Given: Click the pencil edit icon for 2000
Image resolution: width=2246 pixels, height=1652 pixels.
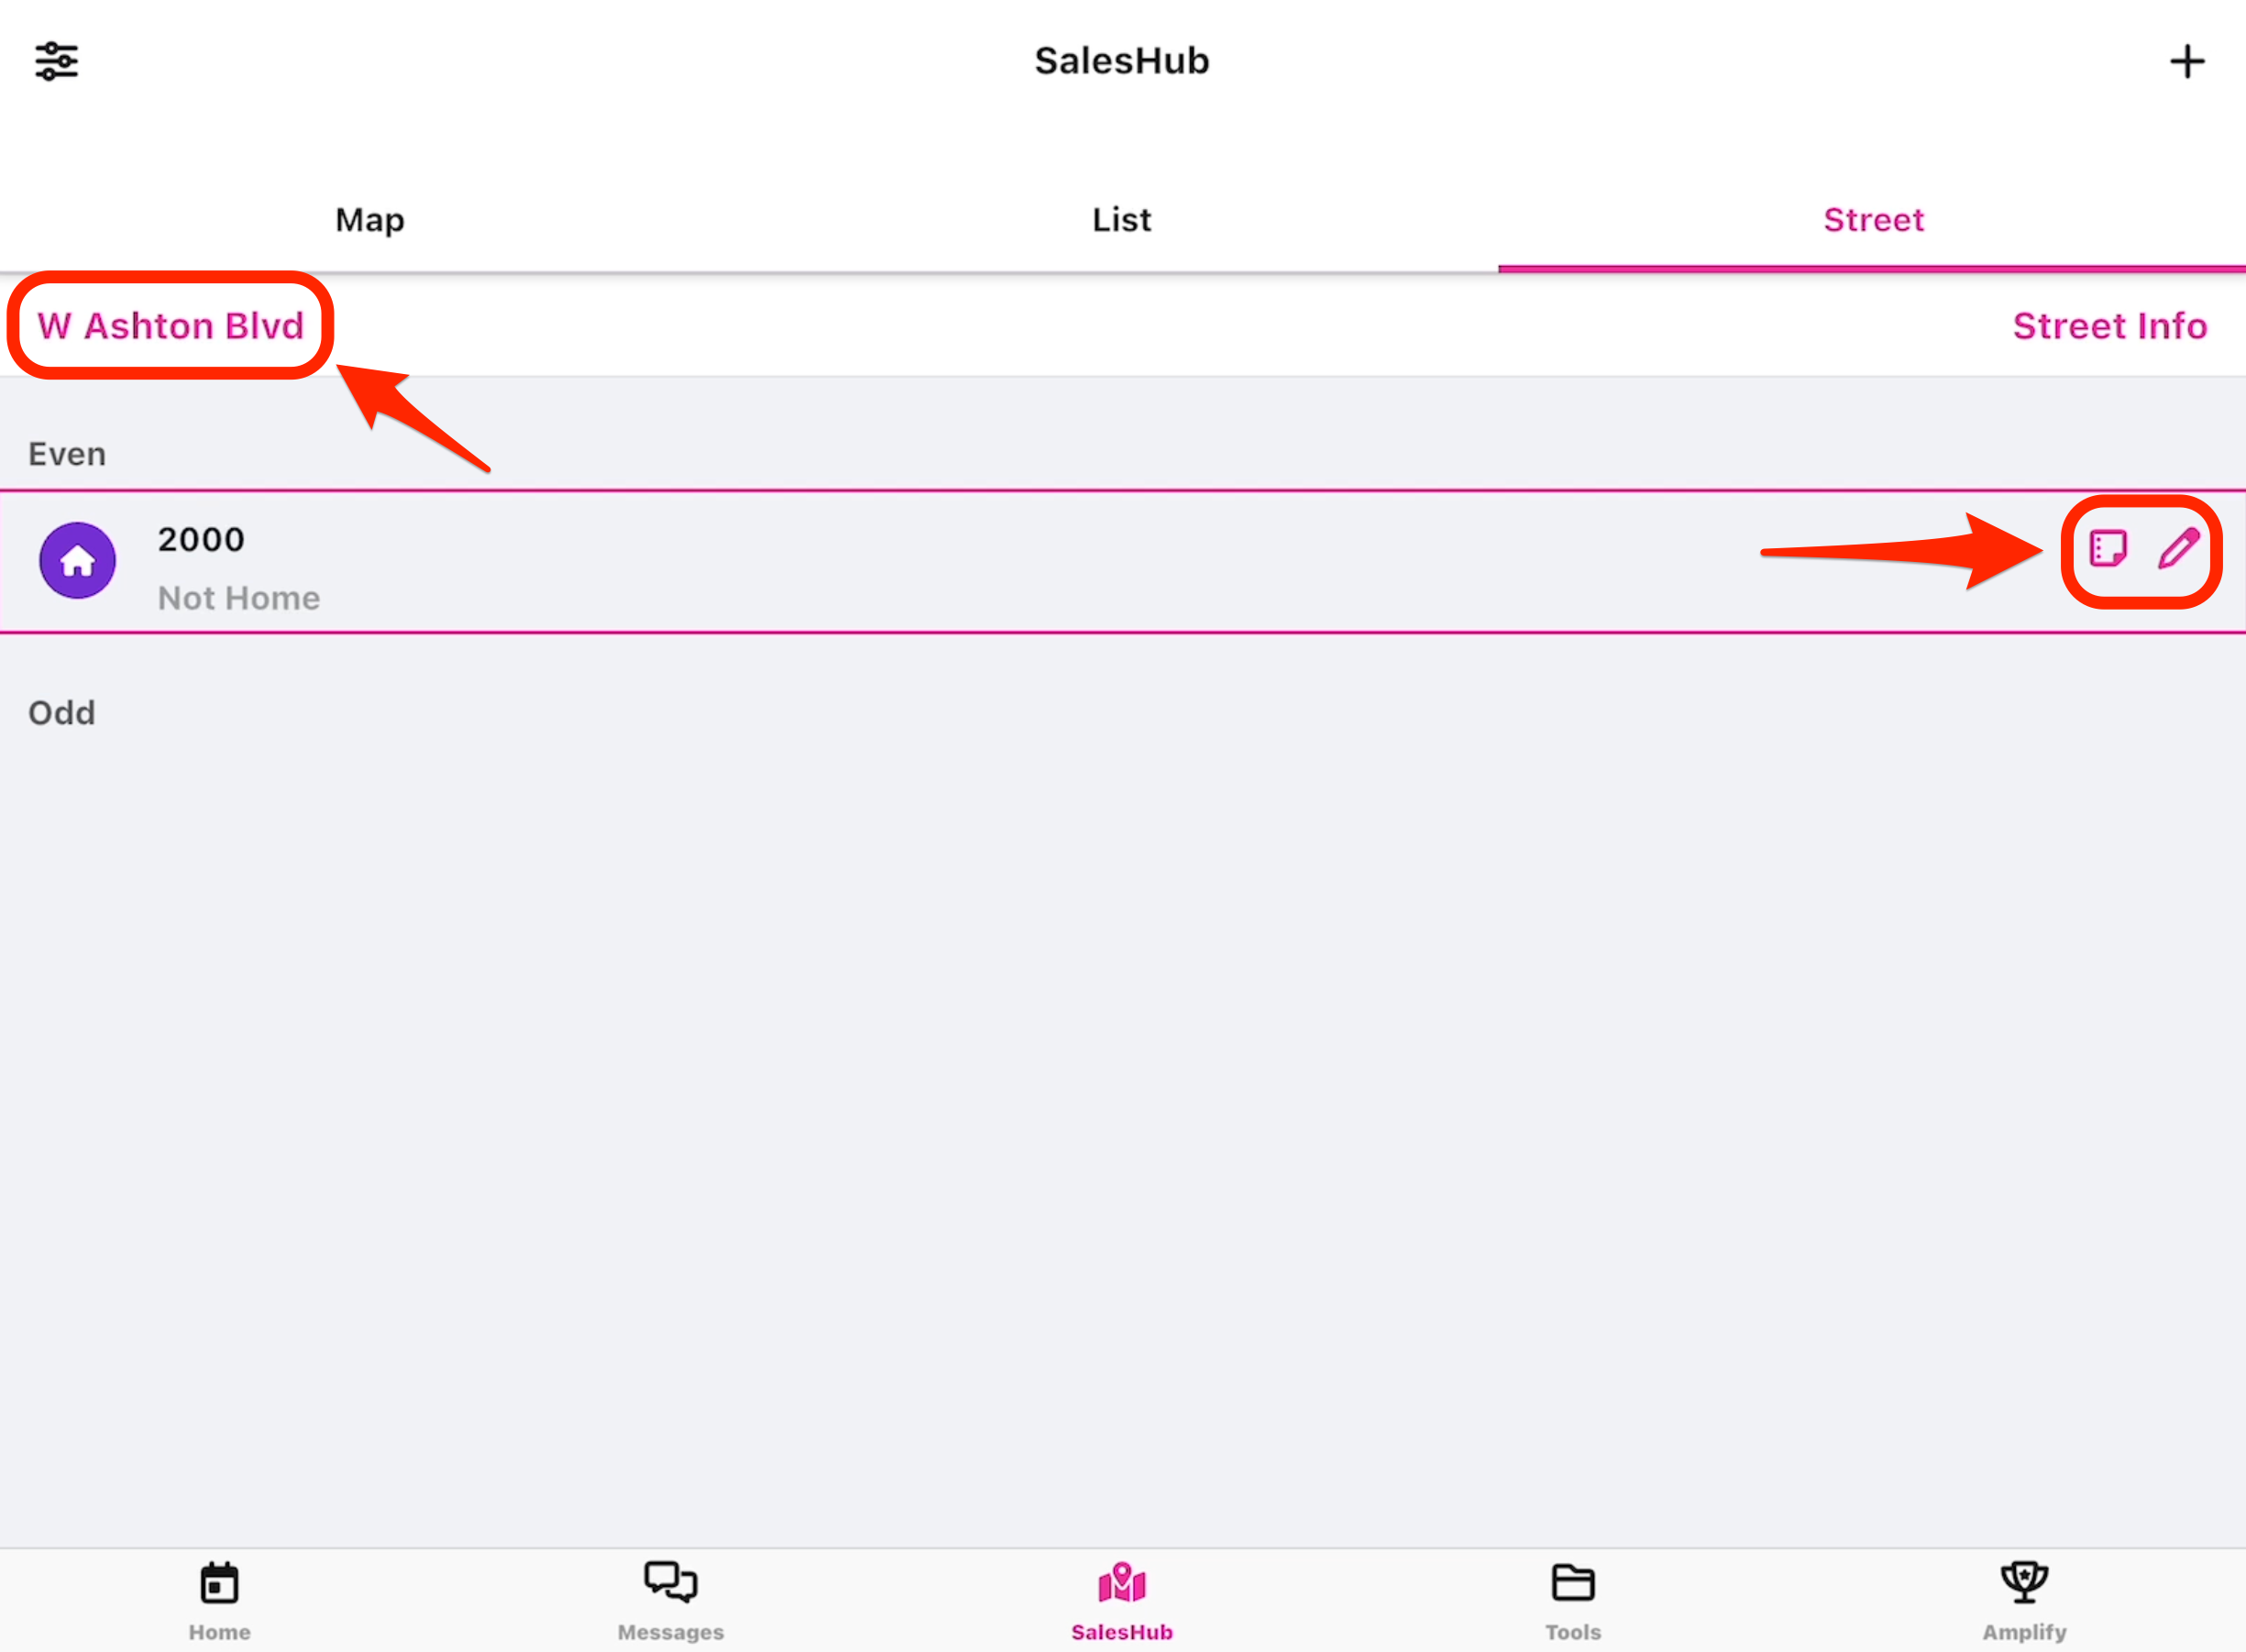Looking at the screenshot, I should 2178,549.
